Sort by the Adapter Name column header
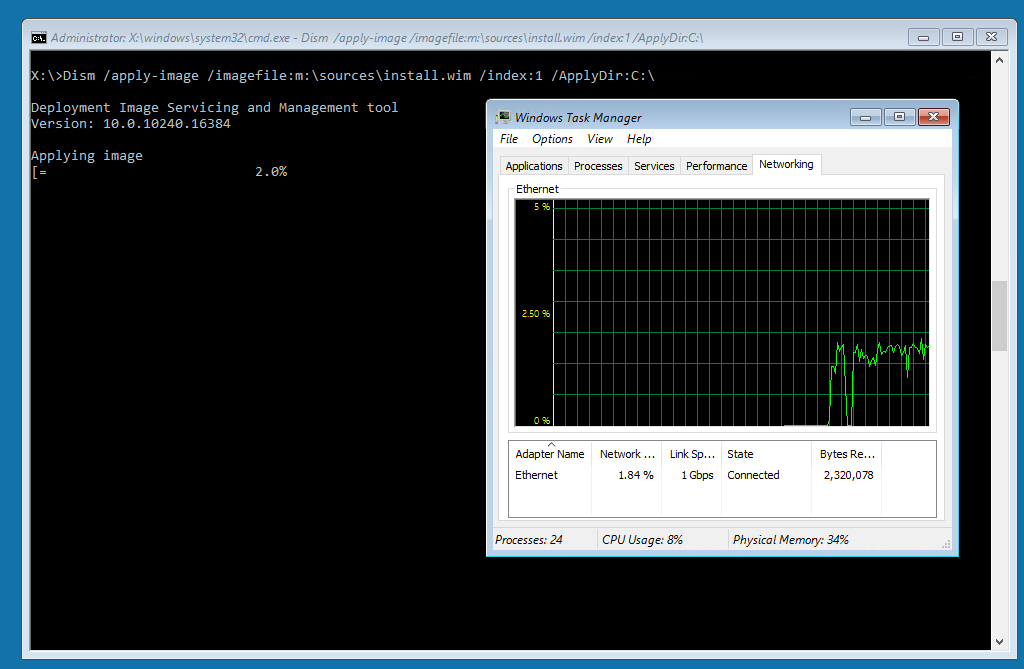The height and width of the screenshot is (669, 1024). [x=550, y=454]
